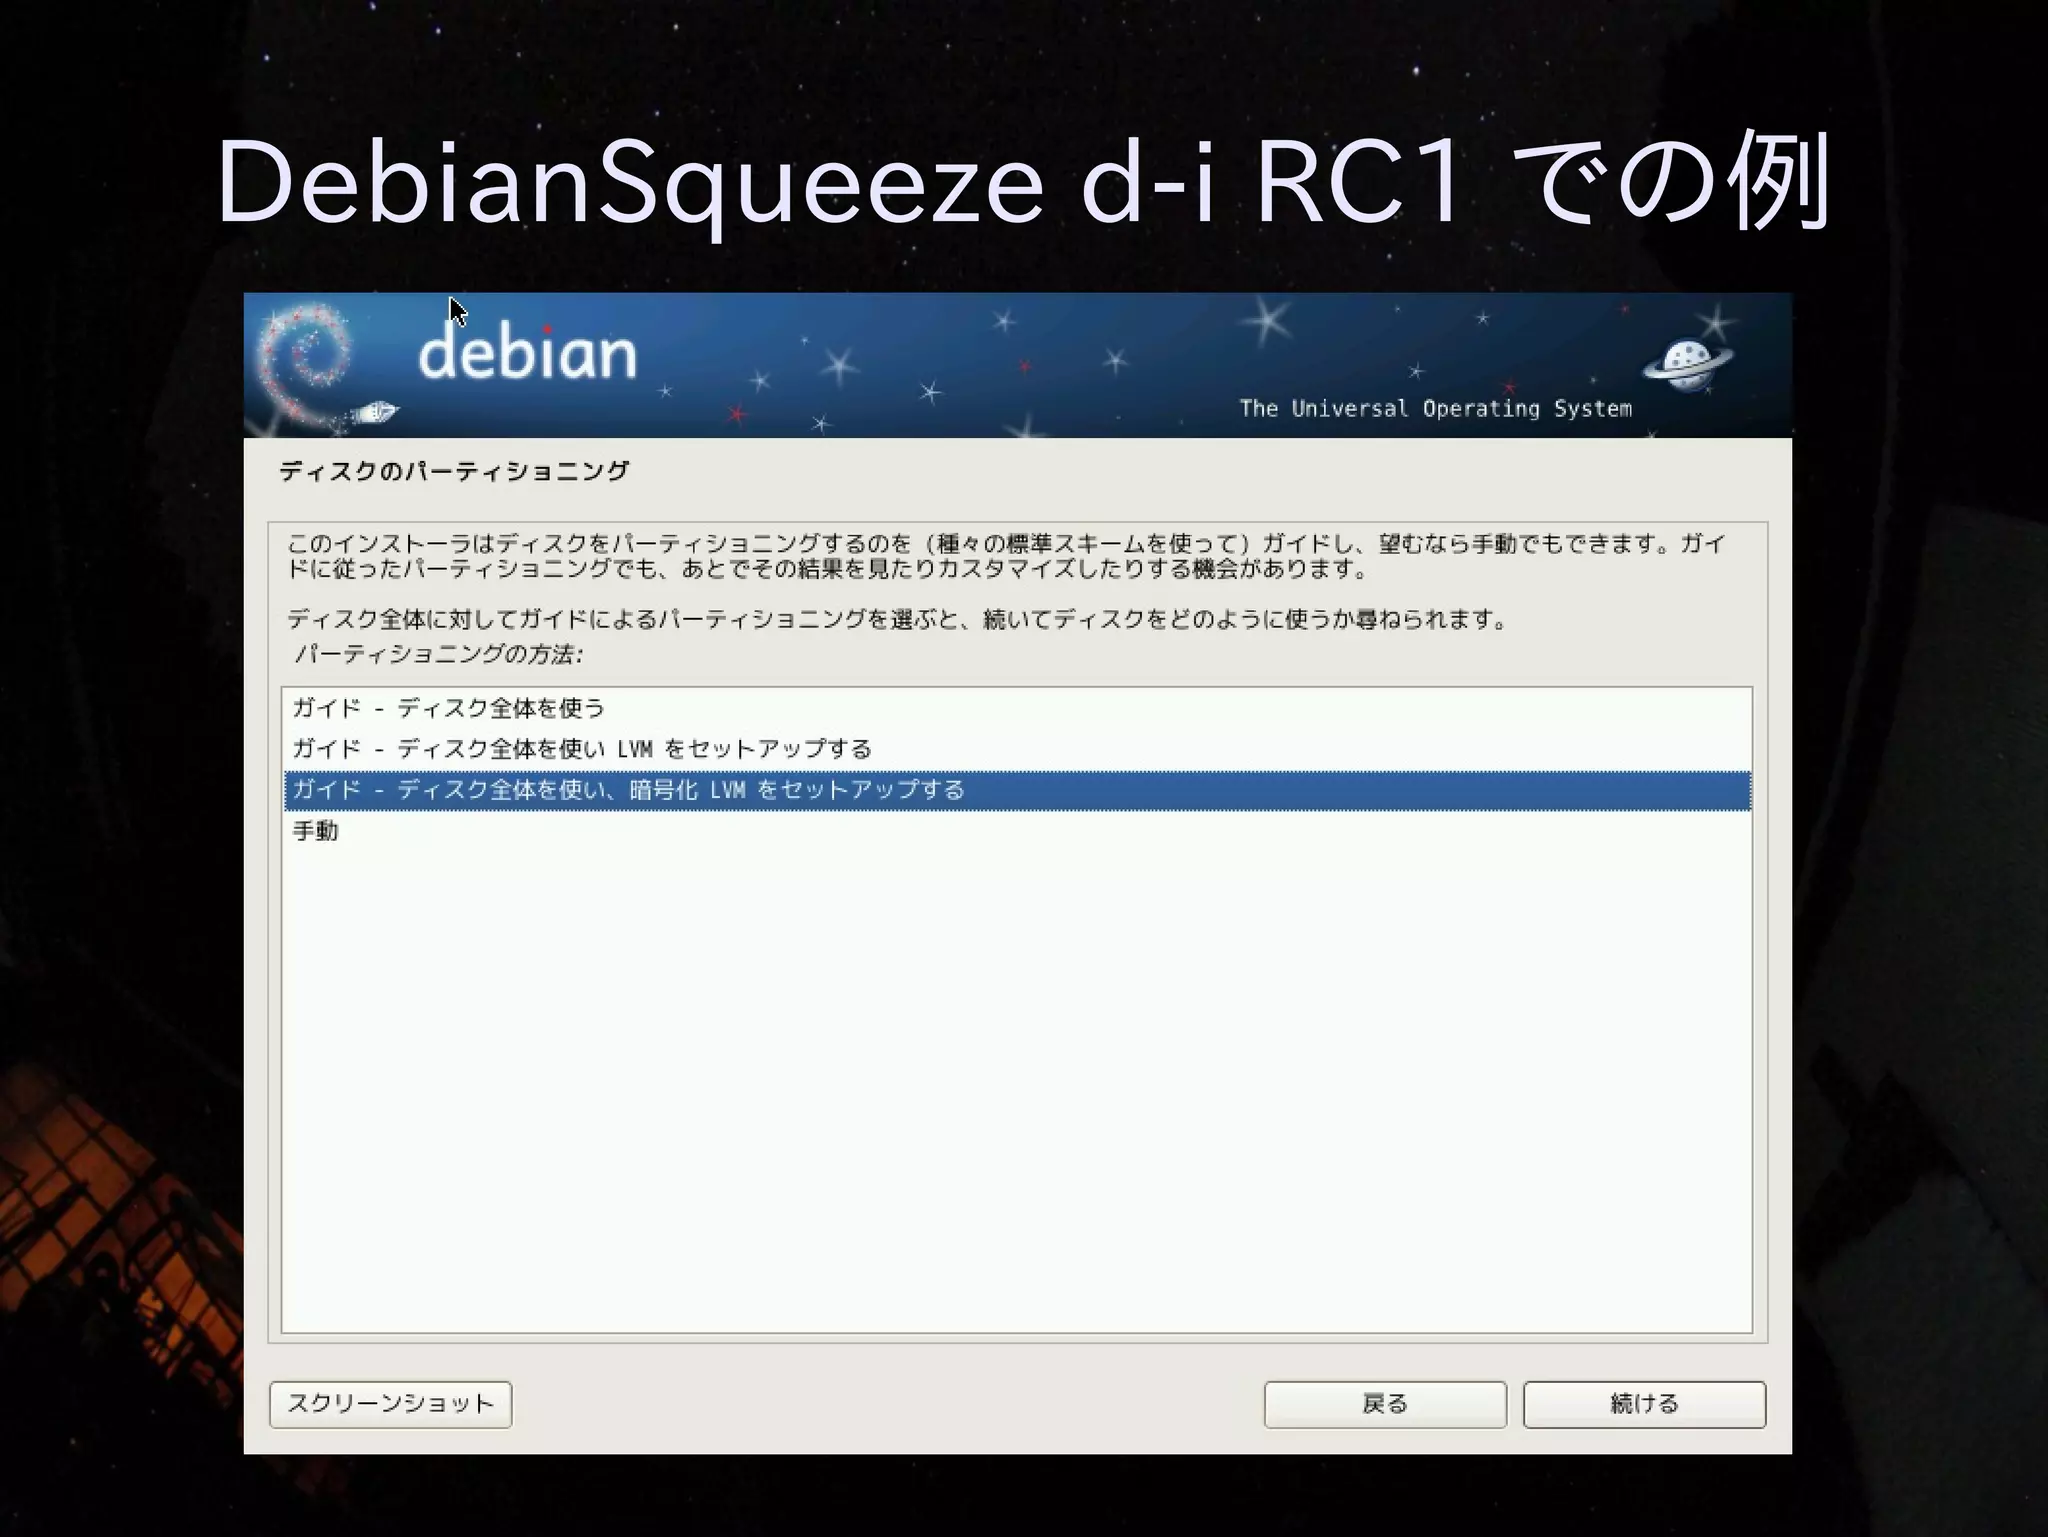This screenshot has width=2048, height=1537.
Task: Click the 戻る back button
Action: coord(1385,1404)
